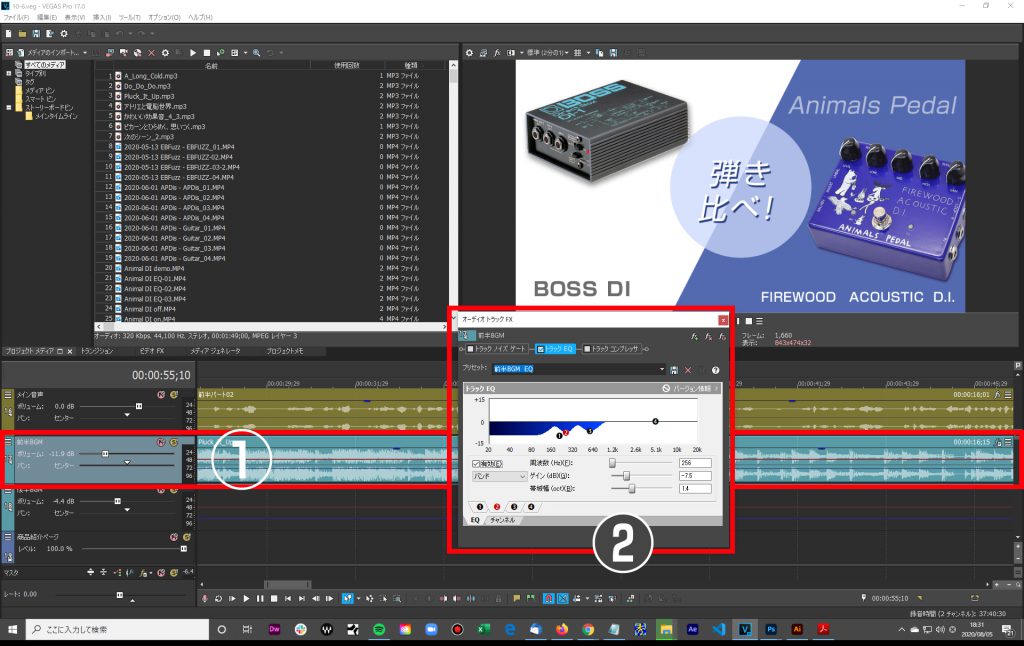Open project properties gear in main toolbar
Image resolution: width=1024 pixels, height=646 pixels.
coord(64,33)
